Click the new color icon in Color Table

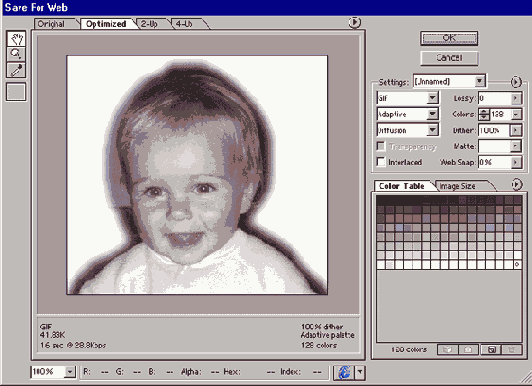(492, 349)
